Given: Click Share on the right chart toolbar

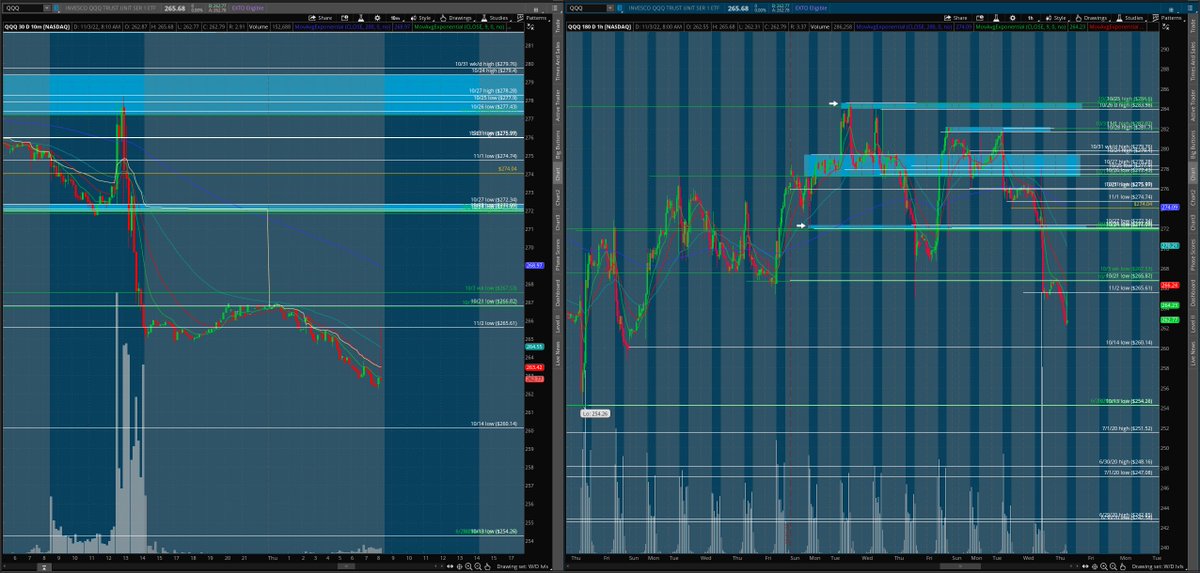Looking at the screenshot, I should [x=959, y=18].
